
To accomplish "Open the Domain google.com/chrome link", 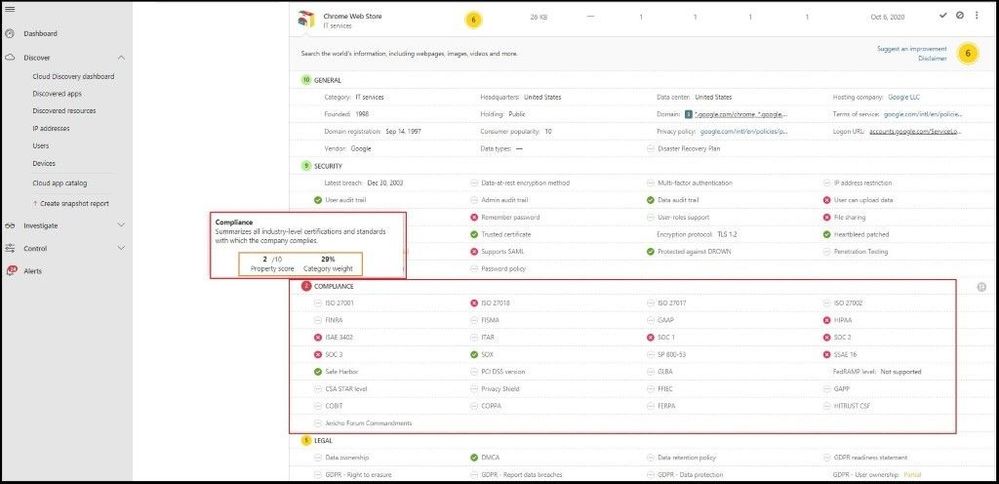I will (741, 115).
